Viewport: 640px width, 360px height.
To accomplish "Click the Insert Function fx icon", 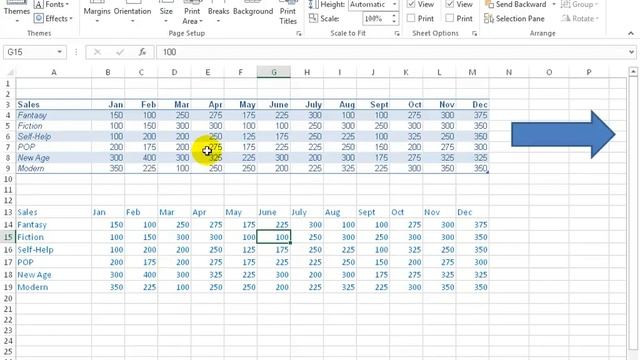I will pyautogui.click(x=142, y=52).
